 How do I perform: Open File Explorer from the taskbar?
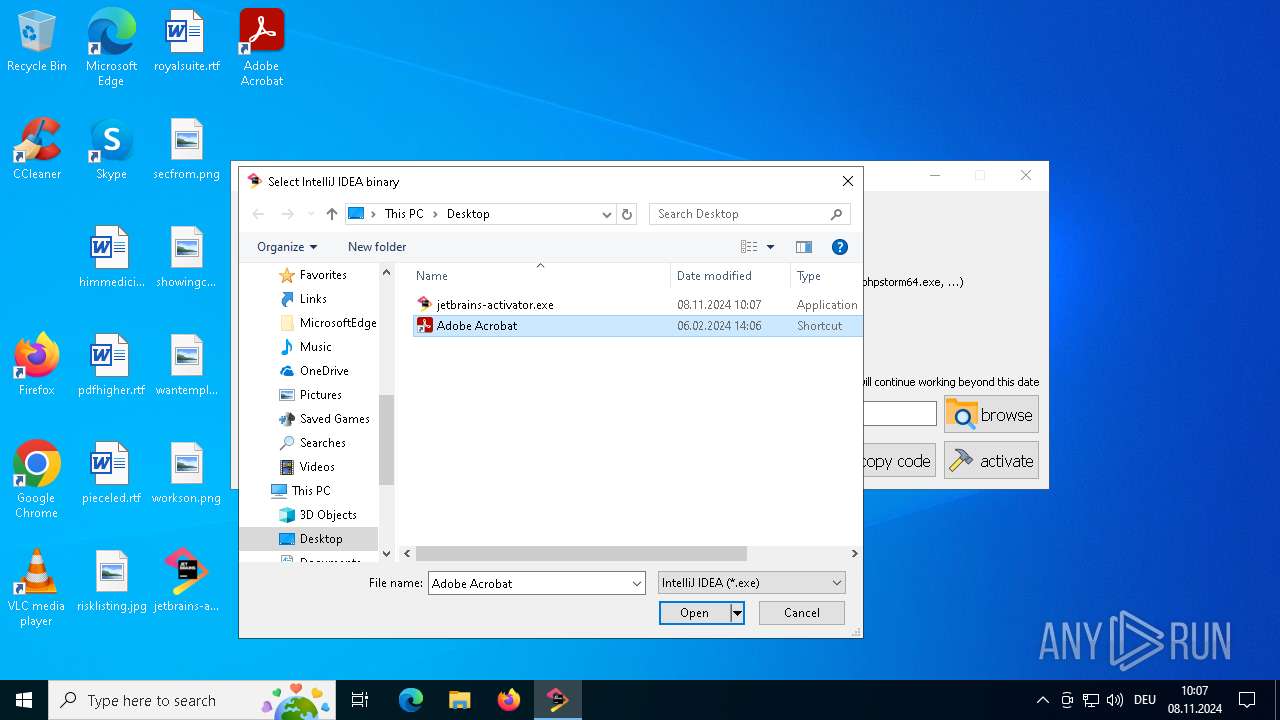tap(459, 700)
